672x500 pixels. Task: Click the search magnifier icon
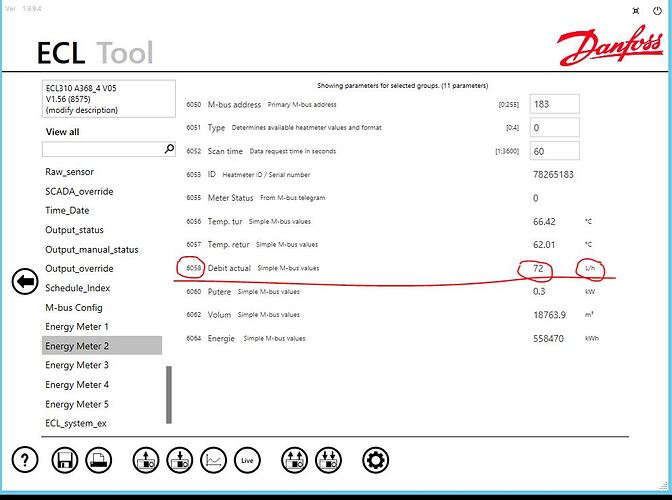169,149
